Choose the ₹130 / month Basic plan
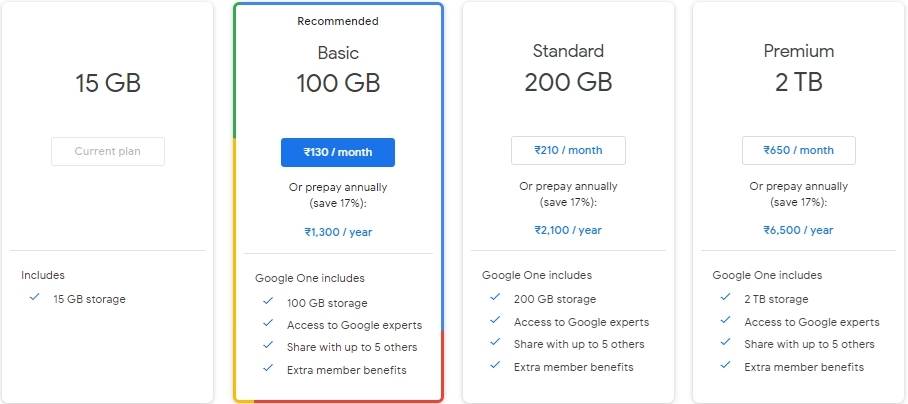This screenshot has width=908, height=404. click(338, 152)
